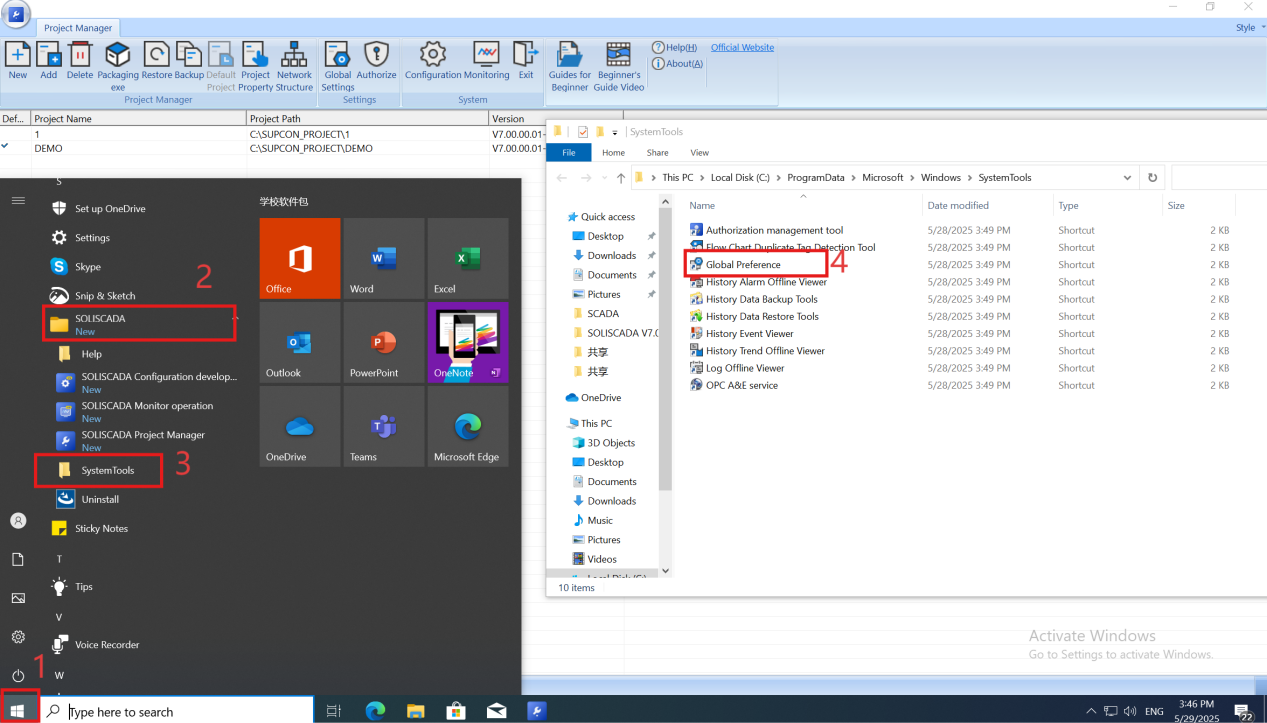The image size is (1267, 723).
Task: Click the Backup project icon
Action: pyautogui.click(x=189, y=60)
